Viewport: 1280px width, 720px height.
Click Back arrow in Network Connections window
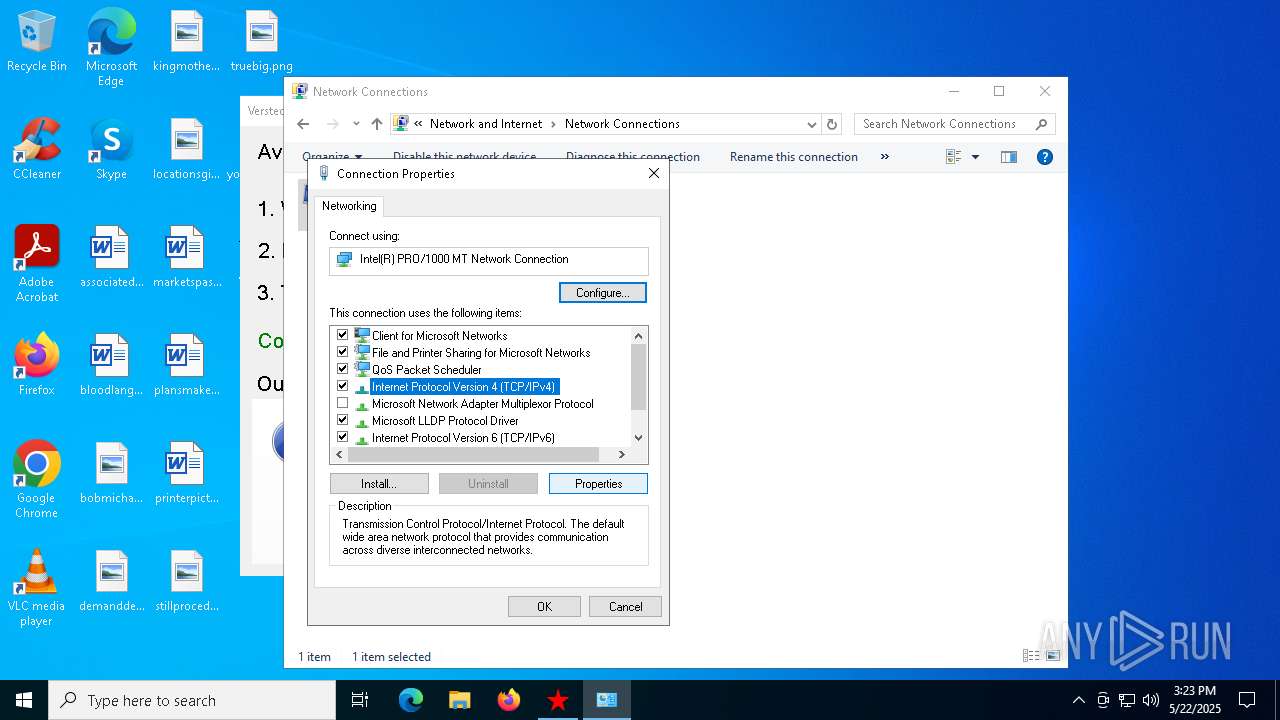pyautogui.click(x=304, y=124)
